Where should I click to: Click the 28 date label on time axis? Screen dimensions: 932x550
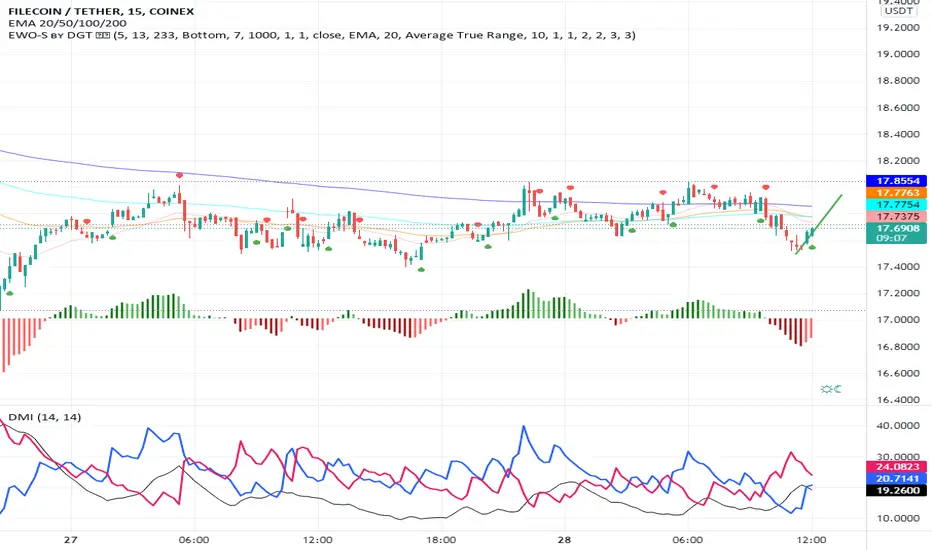coord(564,540)
